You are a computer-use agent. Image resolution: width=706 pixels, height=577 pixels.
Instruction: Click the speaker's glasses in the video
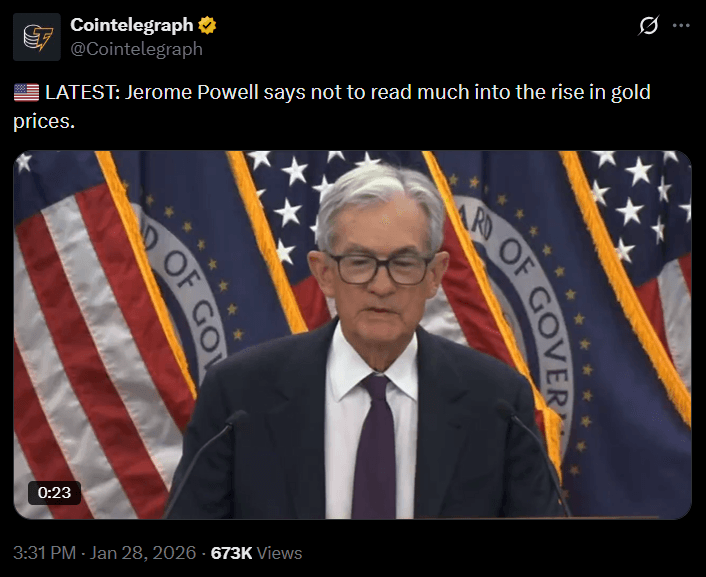381,268
